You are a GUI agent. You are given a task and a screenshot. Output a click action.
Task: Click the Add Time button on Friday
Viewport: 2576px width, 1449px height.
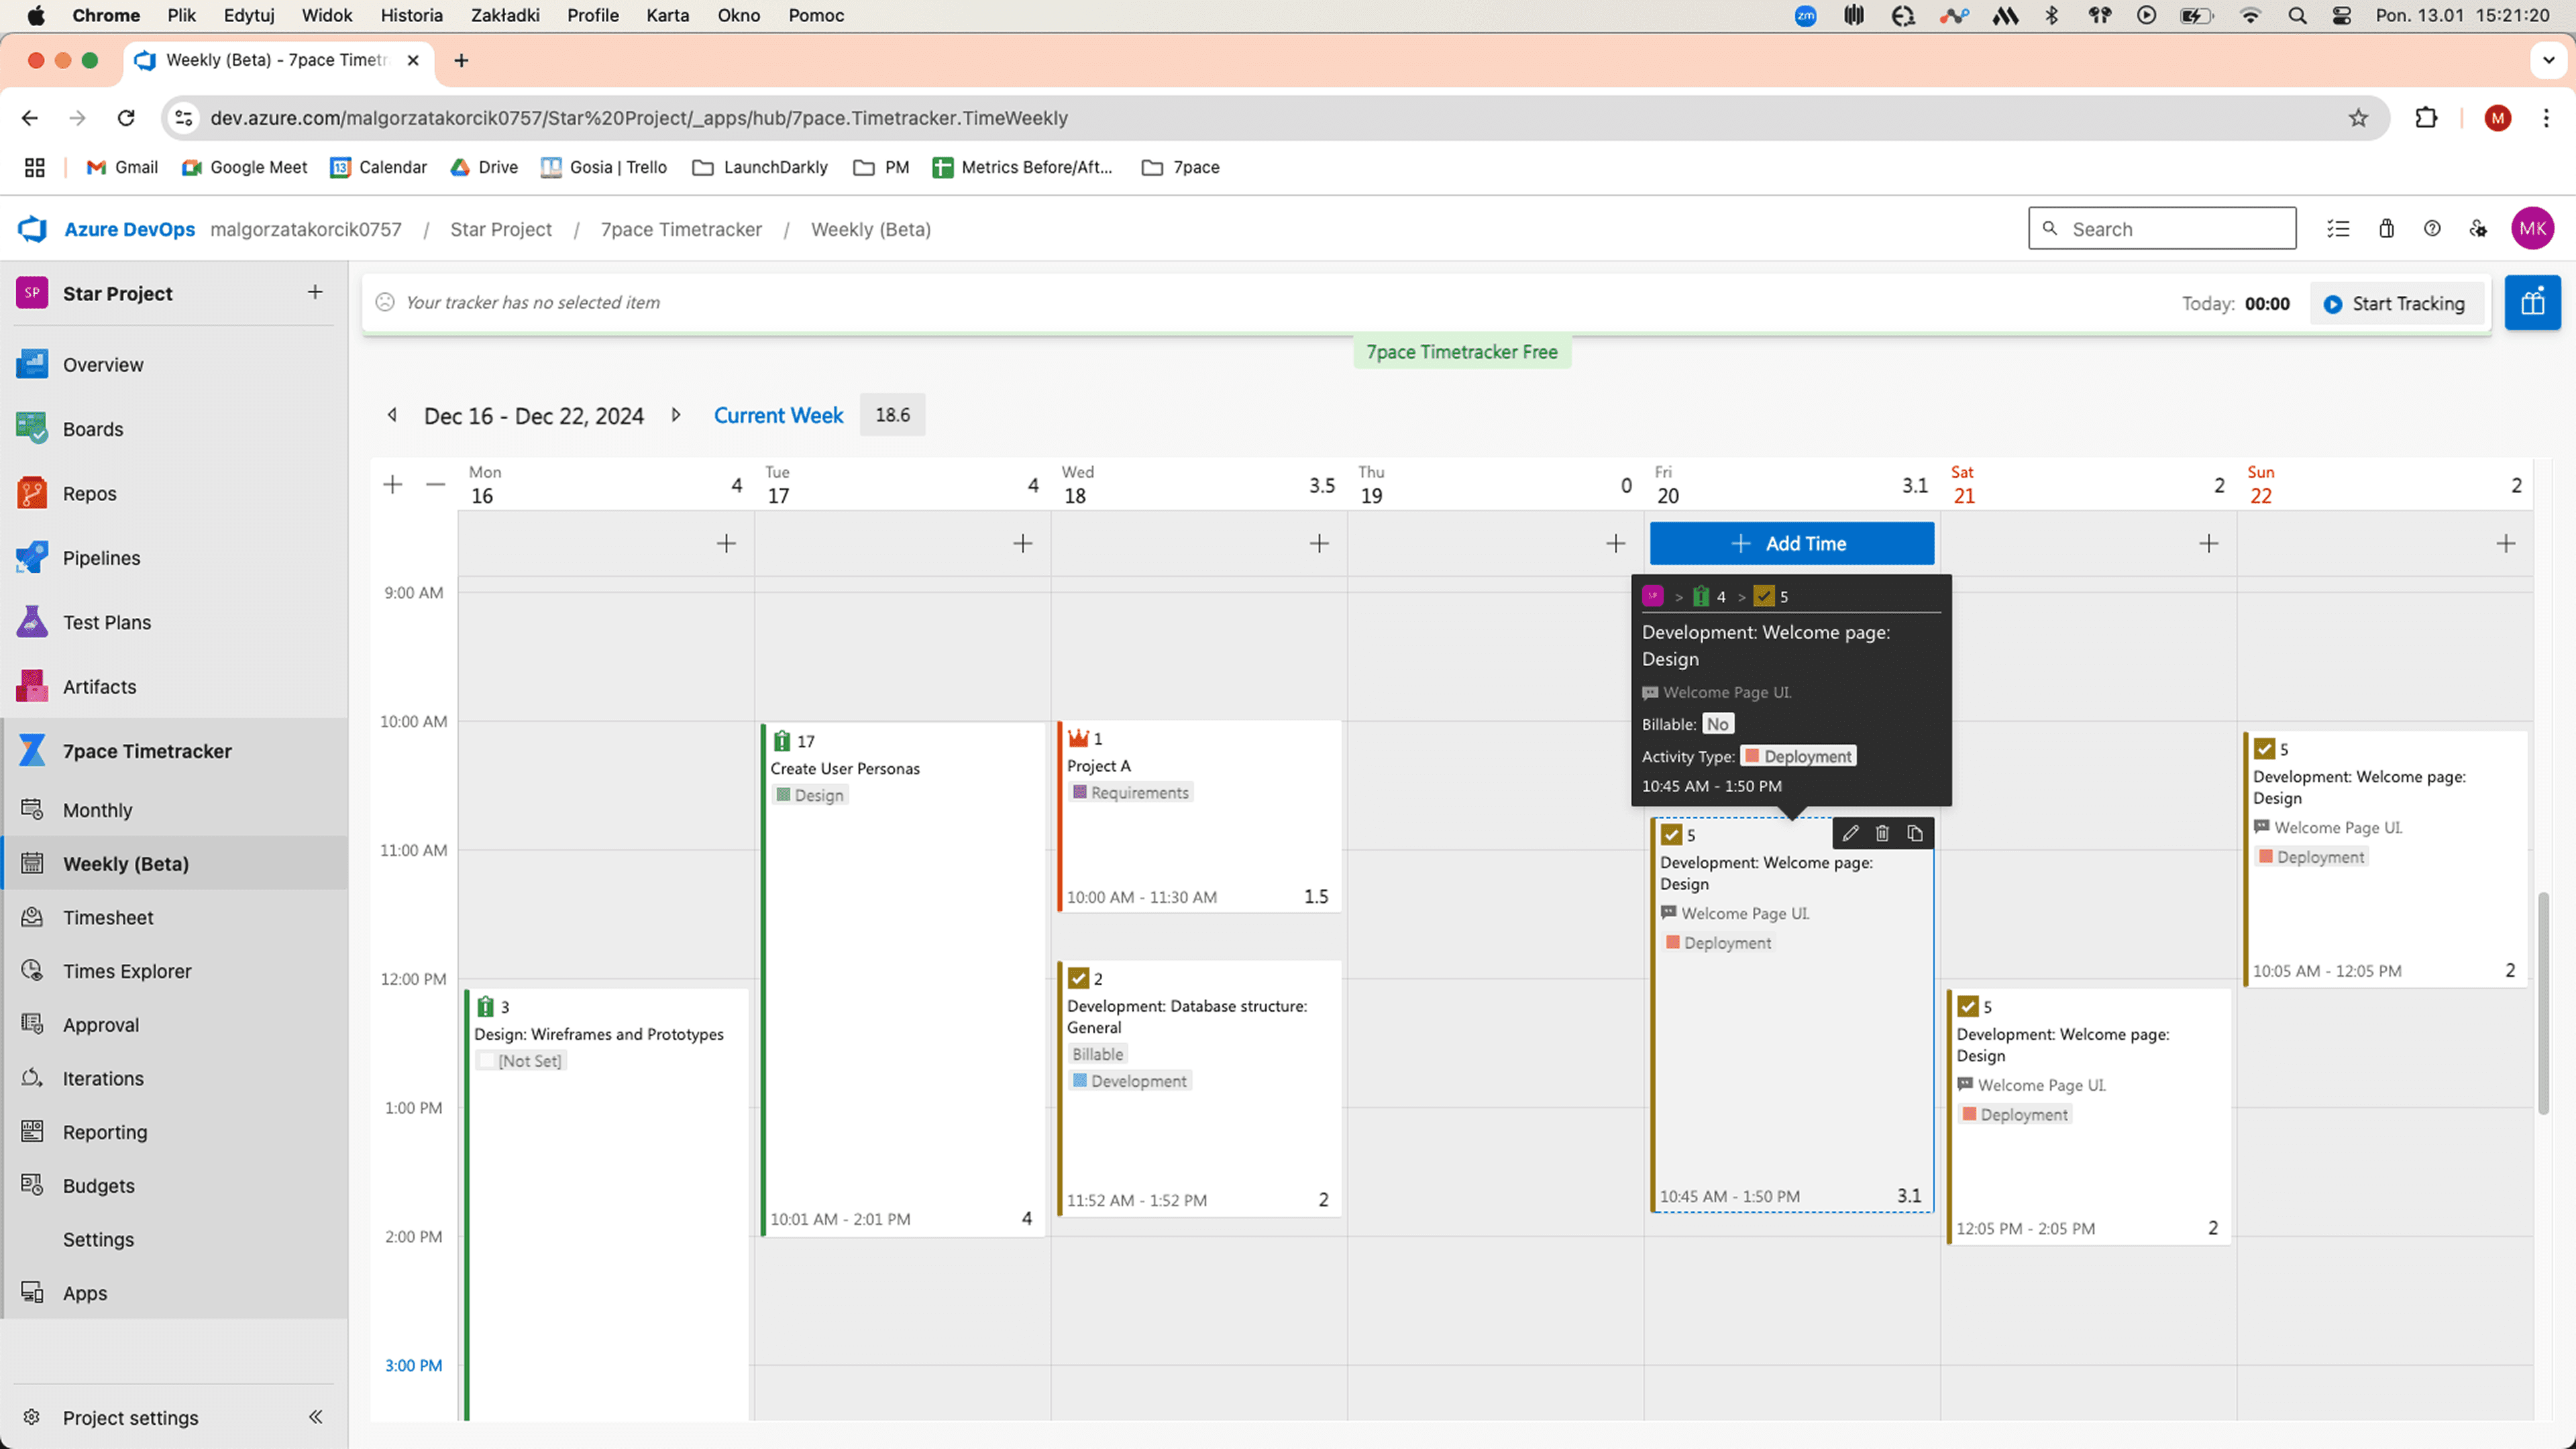pyautogui.click(x=1791, y=543)
